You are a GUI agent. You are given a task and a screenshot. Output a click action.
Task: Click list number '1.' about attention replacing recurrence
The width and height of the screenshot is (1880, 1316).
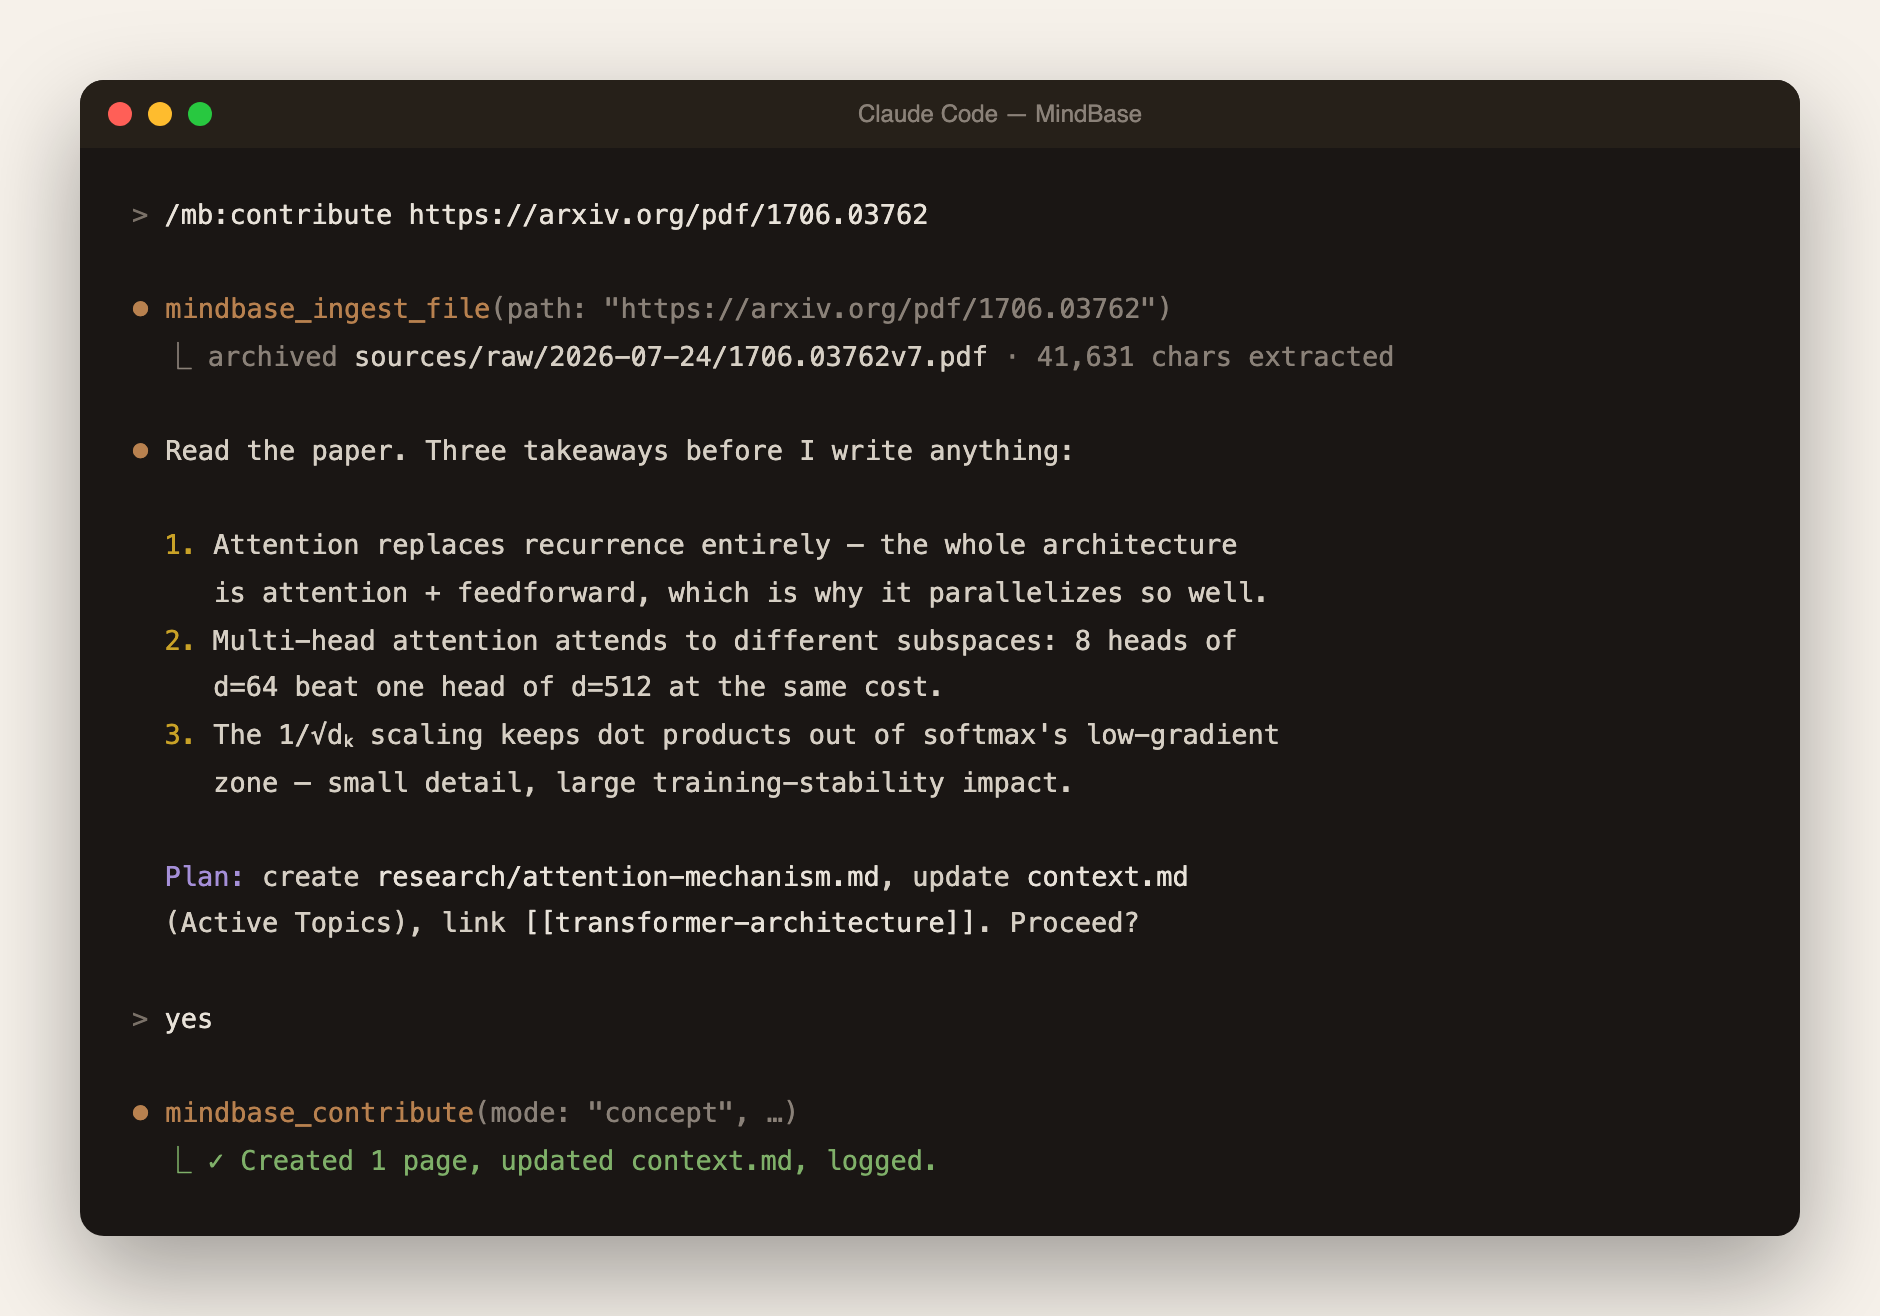tap(179, 545)
